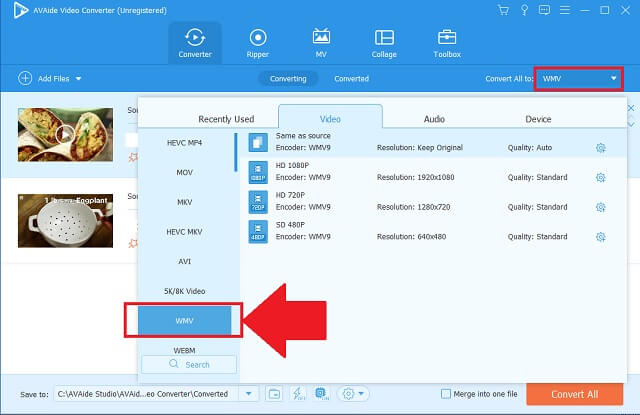Viewport: 640px width, 415px height.
Task: Open the Ripper module
Action: [x=258, y=43]
